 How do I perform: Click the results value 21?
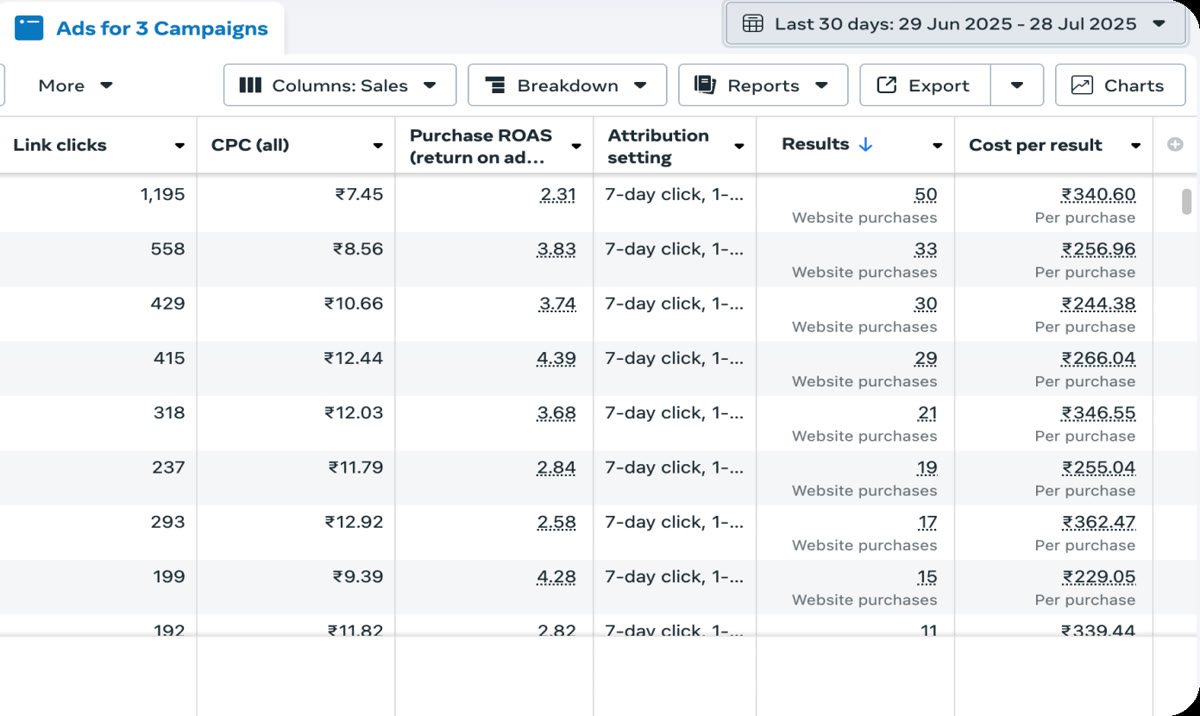tap(927, 413)
